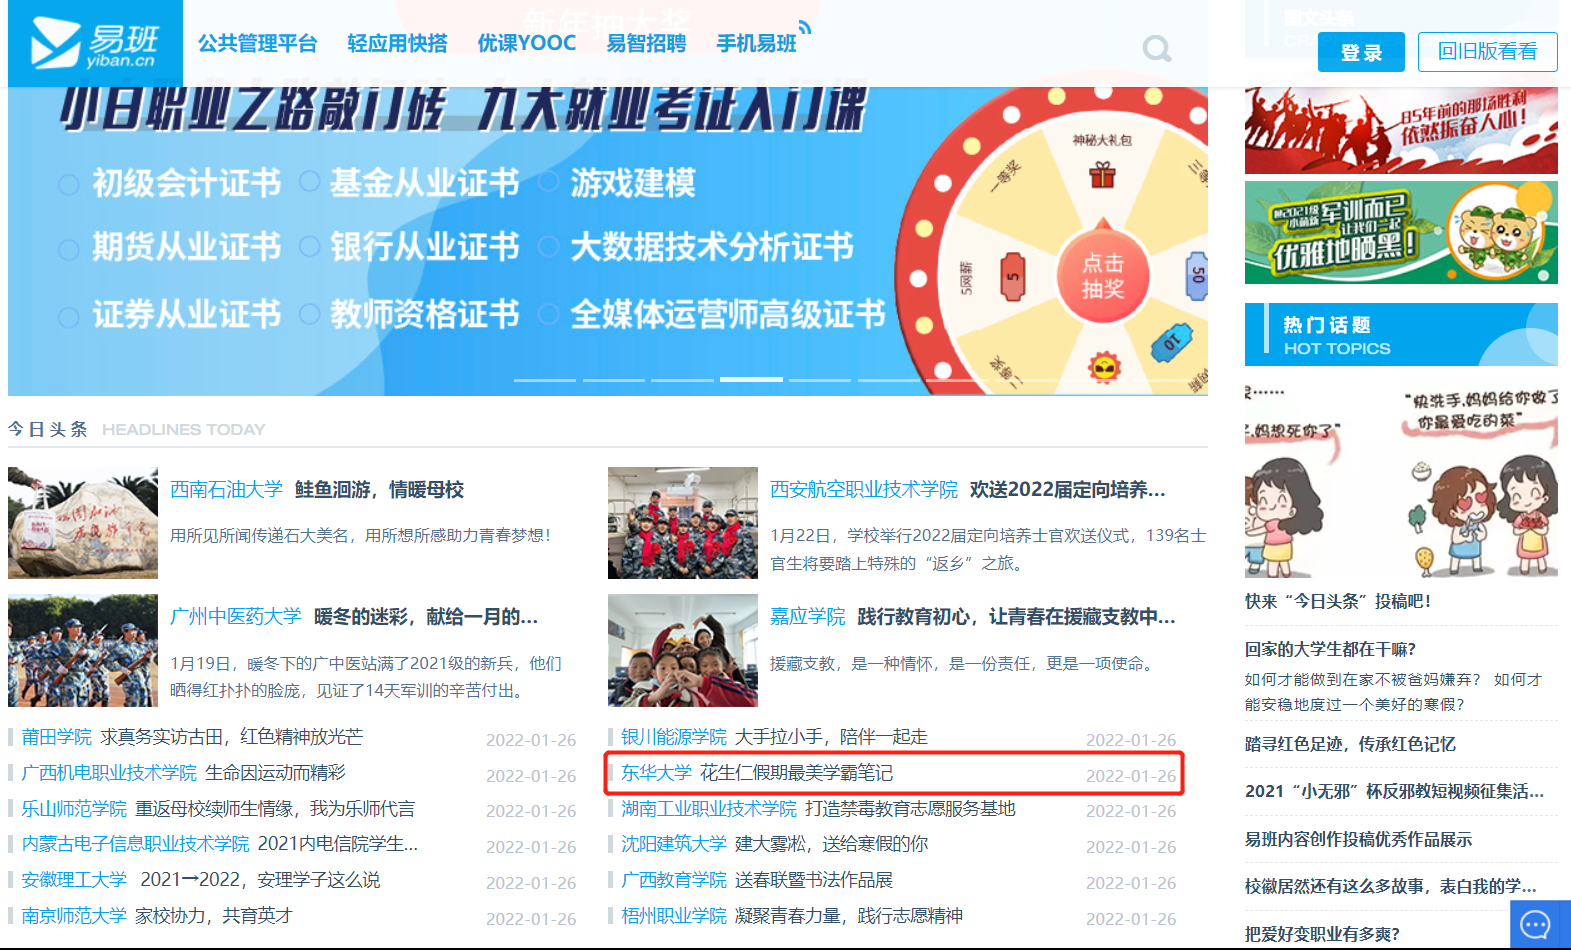1571x950 pixels.
Task: Read hot topic 踏寻红色足迹，传承红色记忆
Action: [x=1350, y=744]
